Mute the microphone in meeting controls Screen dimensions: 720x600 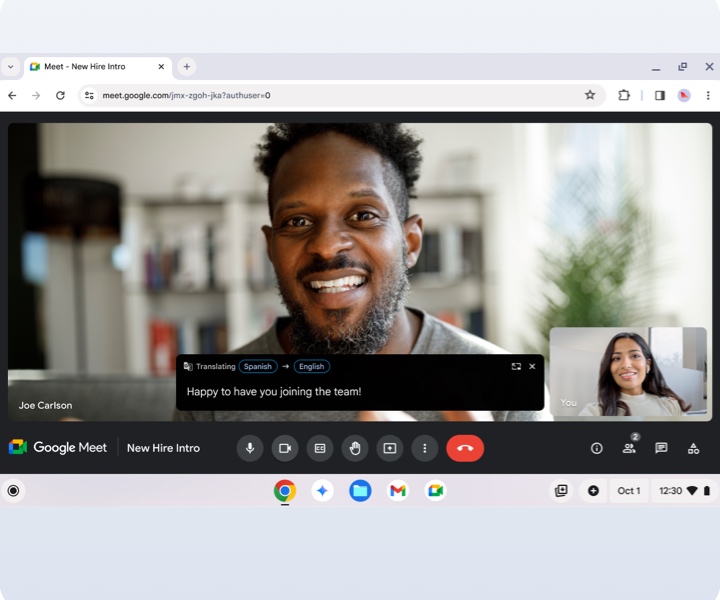tap(250, 448)
